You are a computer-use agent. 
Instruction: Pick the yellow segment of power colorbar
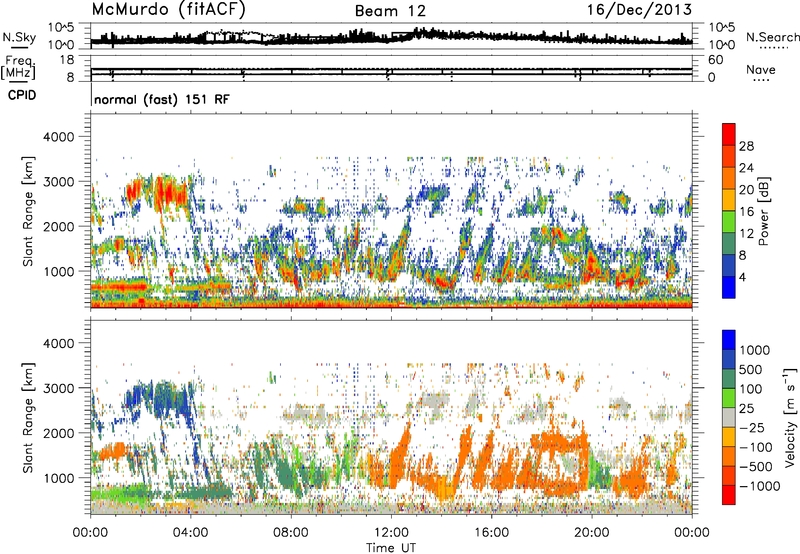point(729,200)
